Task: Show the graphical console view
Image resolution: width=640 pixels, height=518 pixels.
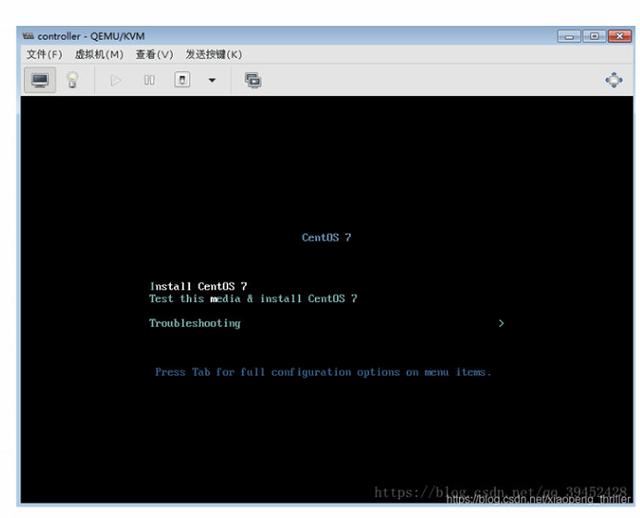Action: [x=40, y=80]
